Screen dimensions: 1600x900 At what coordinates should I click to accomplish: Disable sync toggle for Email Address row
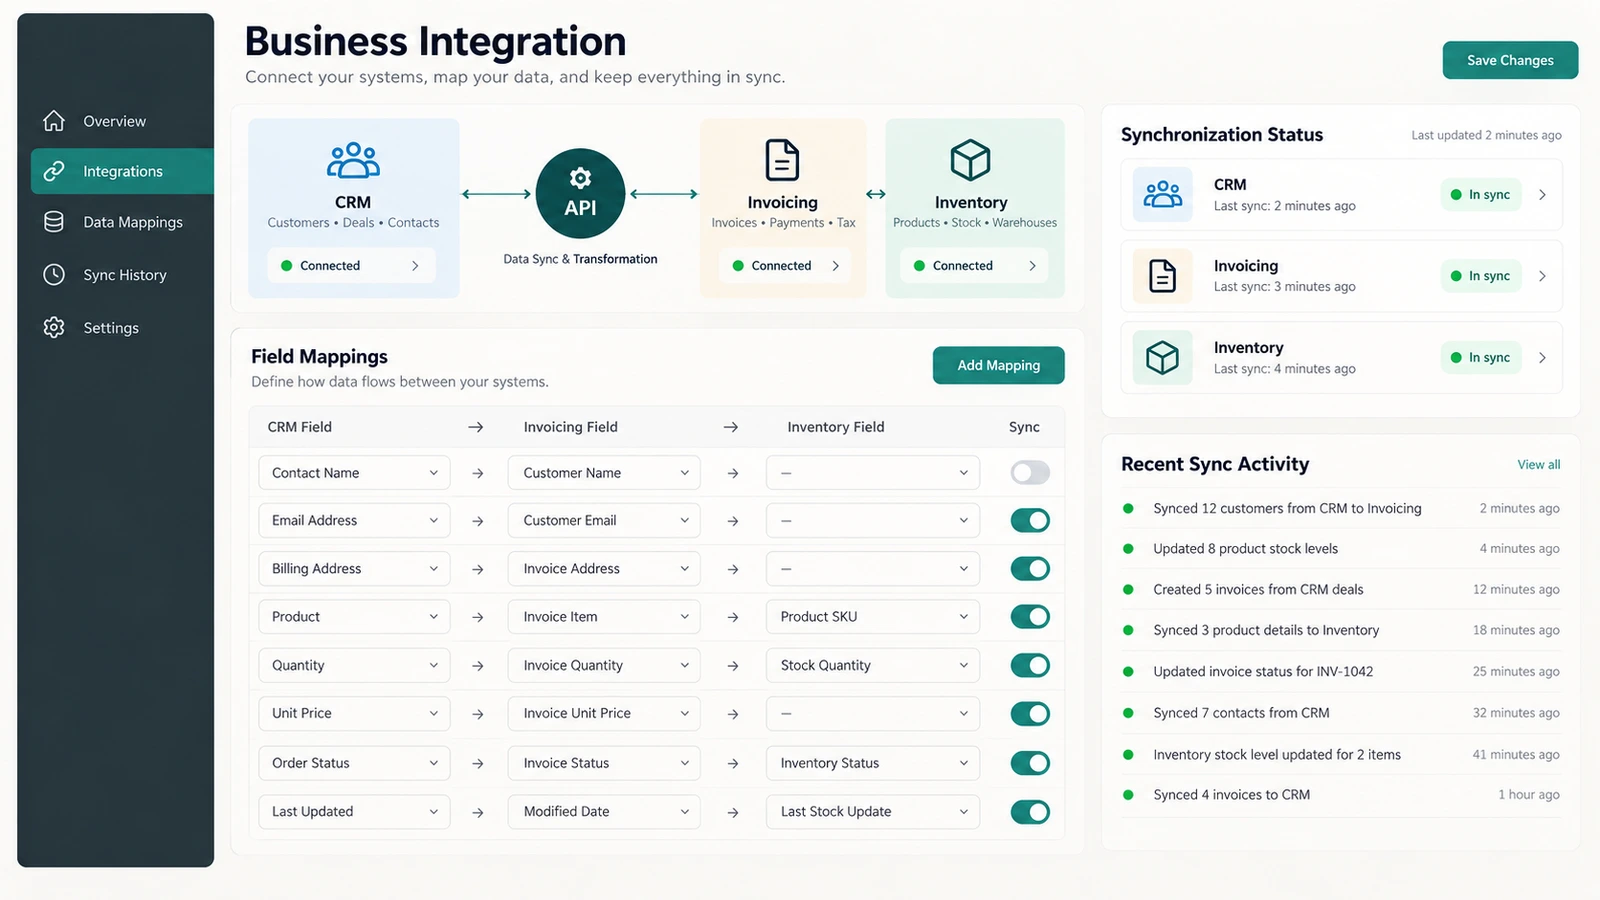tap(1030, 521)
